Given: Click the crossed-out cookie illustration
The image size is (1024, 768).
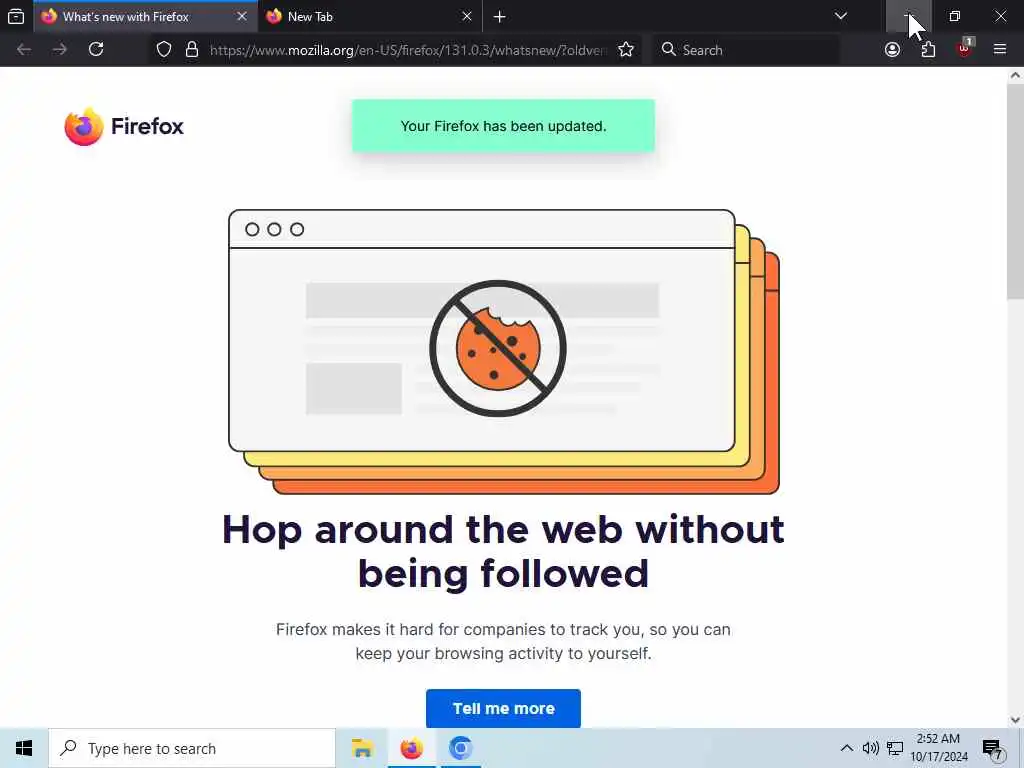Looking at the screenshot, I should click(x=498, y=348).
